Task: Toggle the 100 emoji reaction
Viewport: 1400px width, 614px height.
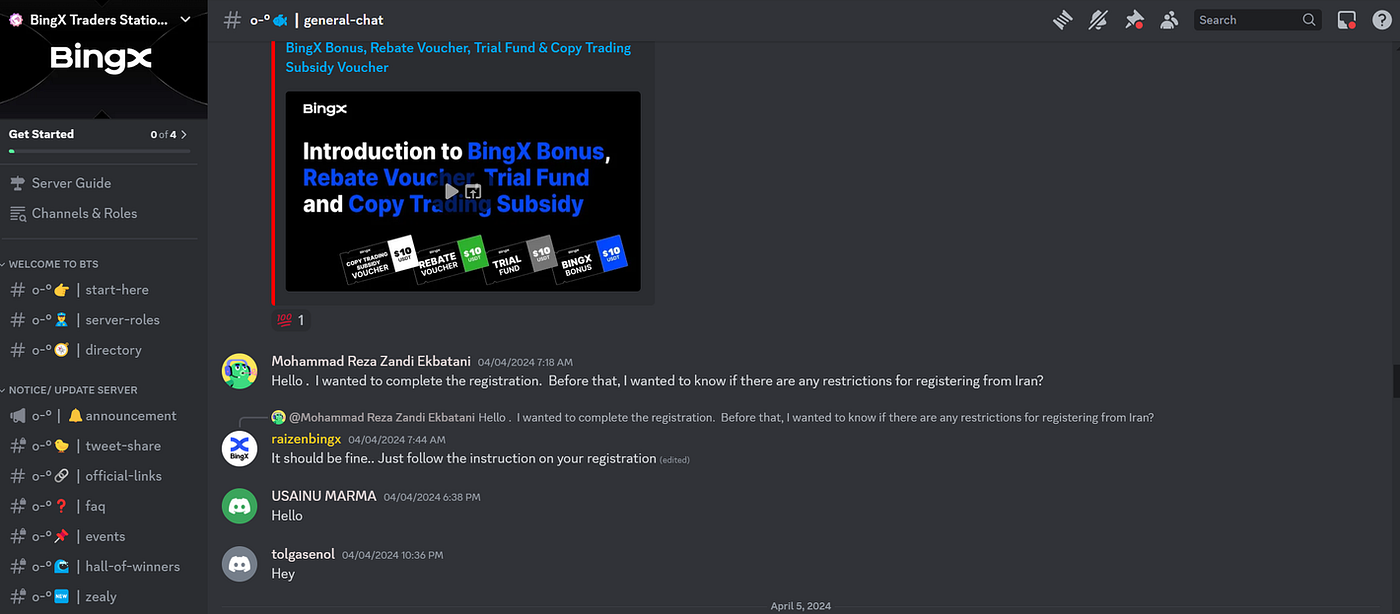Action: (x=290, y=321)
